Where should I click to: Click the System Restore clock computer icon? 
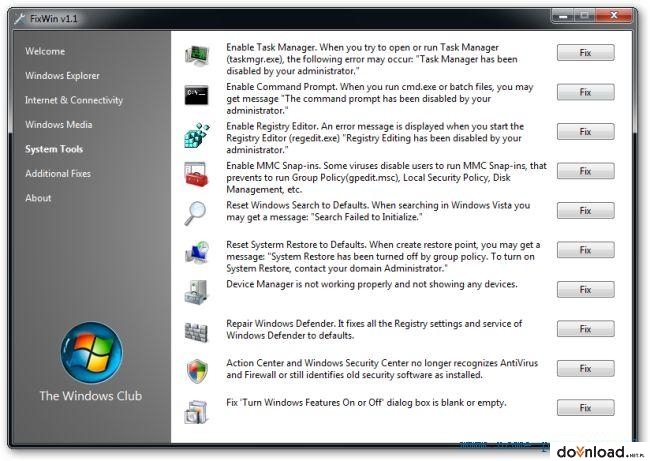pyautogui.click(x=197, y=252)
